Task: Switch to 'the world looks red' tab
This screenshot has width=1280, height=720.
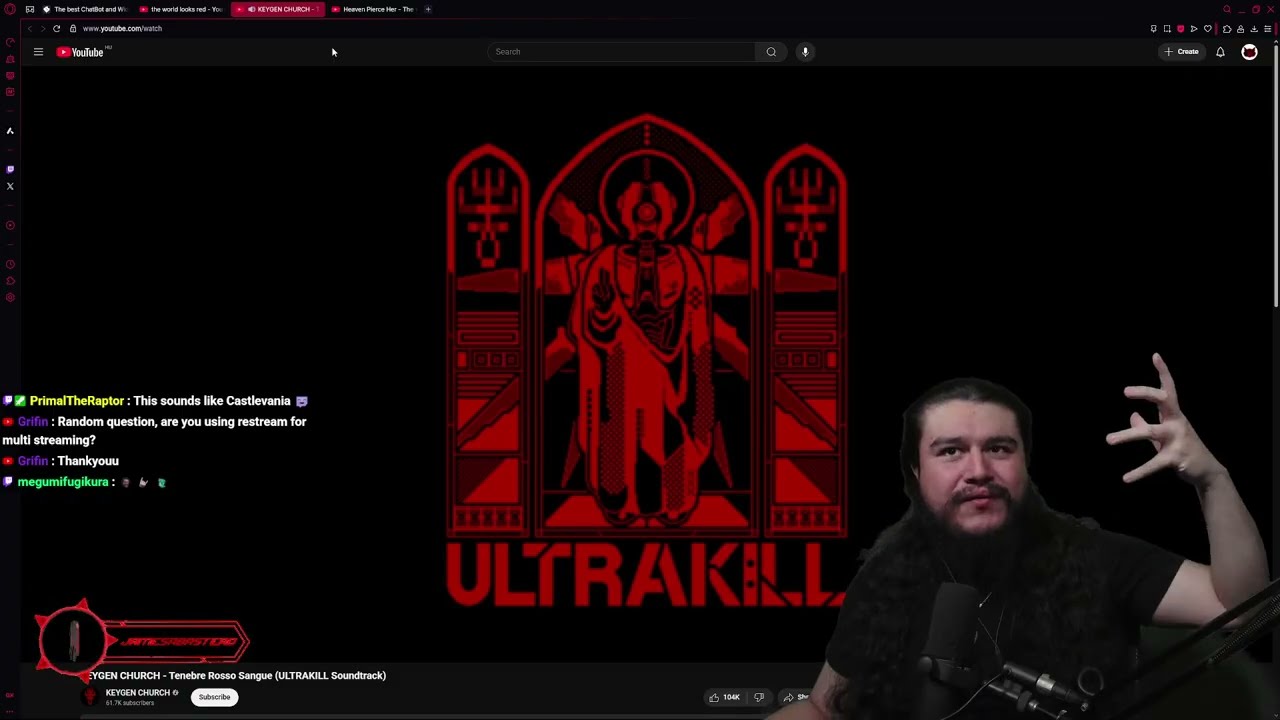Action: coord(181,9)
